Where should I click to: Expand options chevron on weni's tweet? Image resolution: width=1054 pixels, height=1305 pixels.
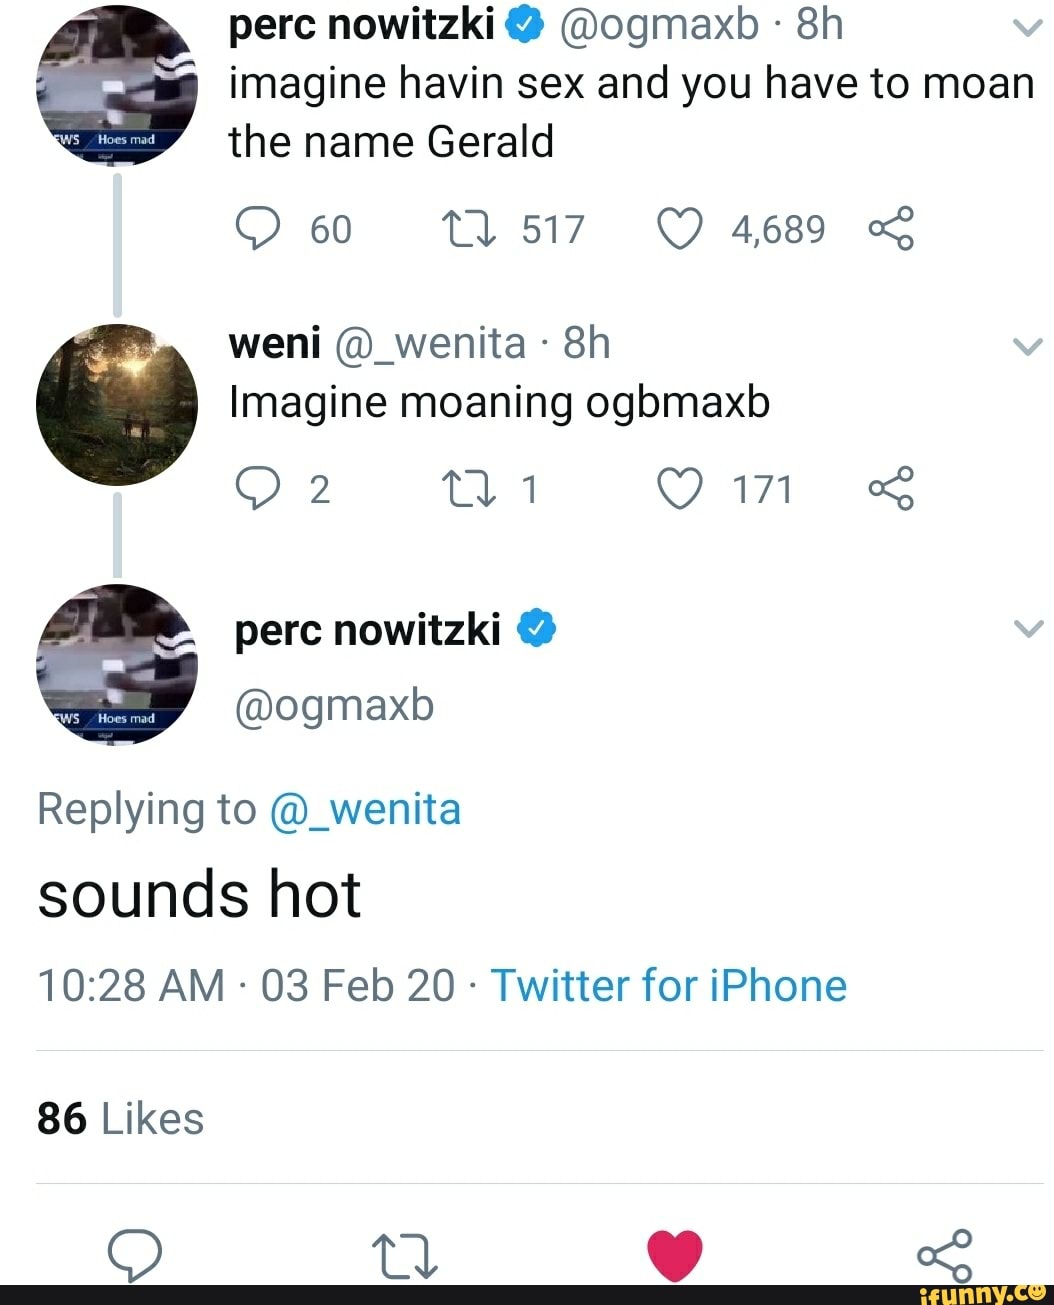[1027, 346]
